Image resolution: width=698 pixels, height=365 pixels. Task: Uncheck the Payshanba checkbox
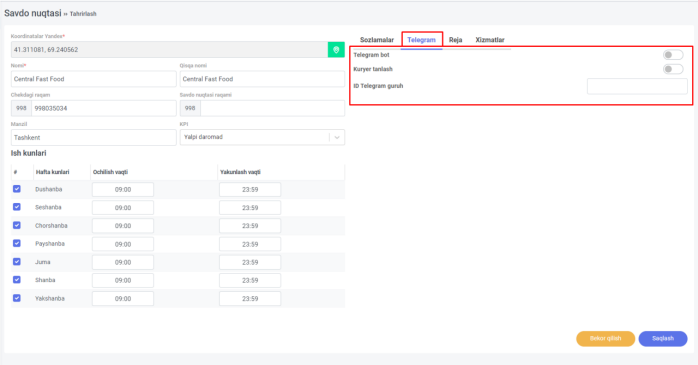pos(17,243)
